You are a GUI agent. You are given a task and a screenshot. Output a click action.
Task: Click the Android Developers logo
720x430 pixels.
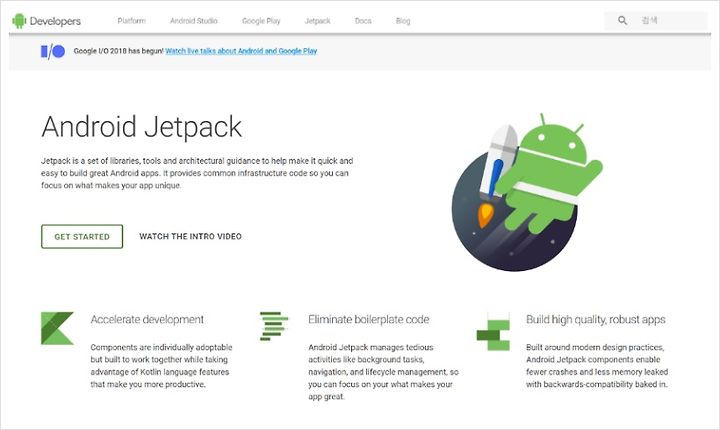click(46, 21)
